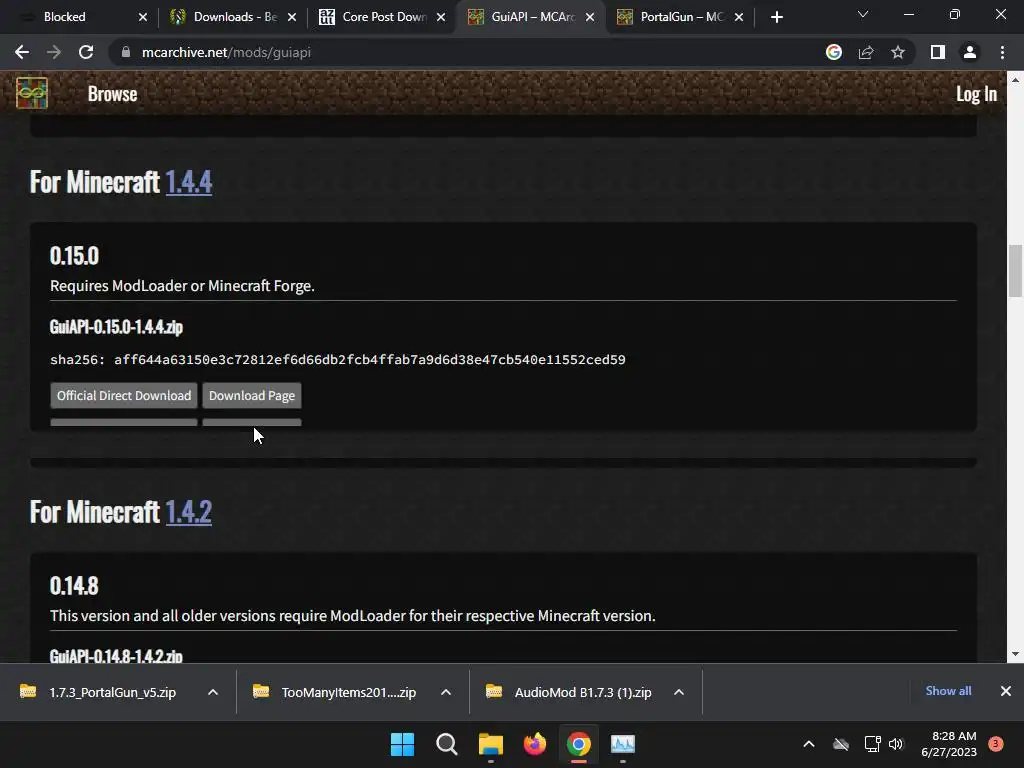
Task: Open network settings tray icon
Action: [x=872, y=744]
